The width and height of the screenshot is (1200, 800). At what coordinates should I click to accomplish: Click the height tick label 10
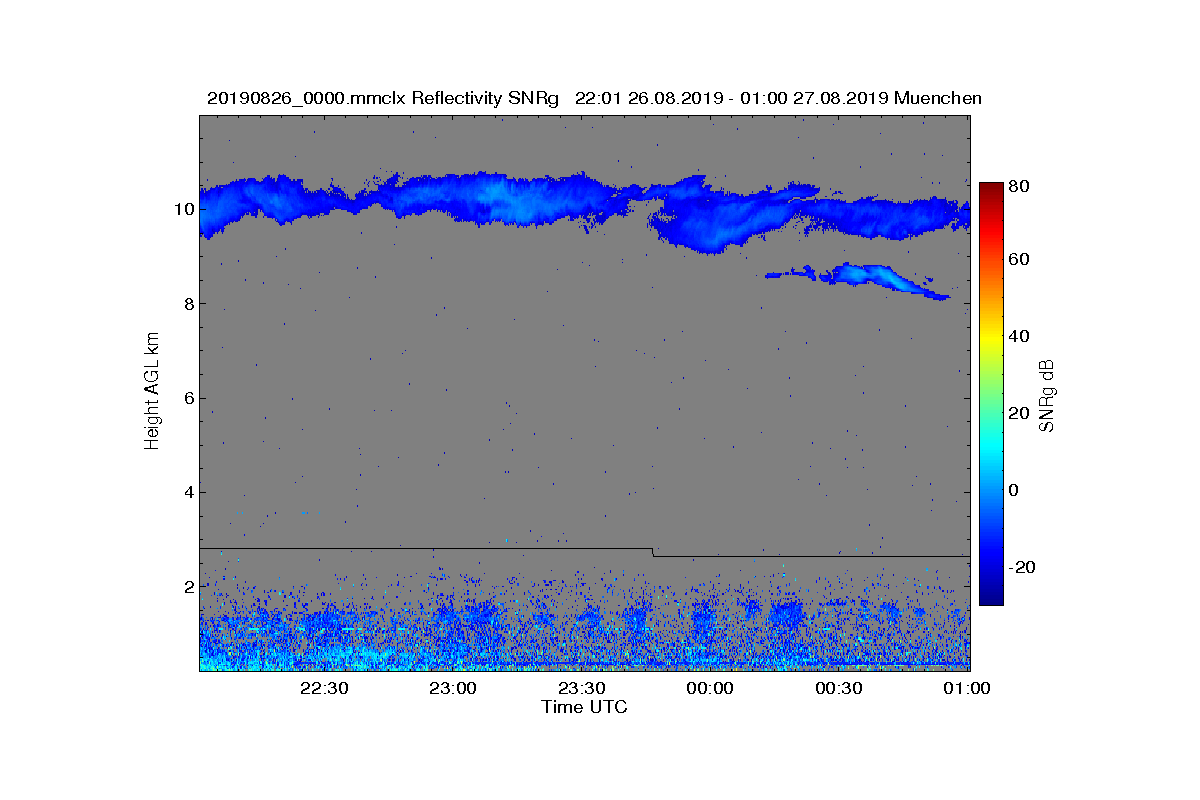pyautogui.click(x=183, y=209)
